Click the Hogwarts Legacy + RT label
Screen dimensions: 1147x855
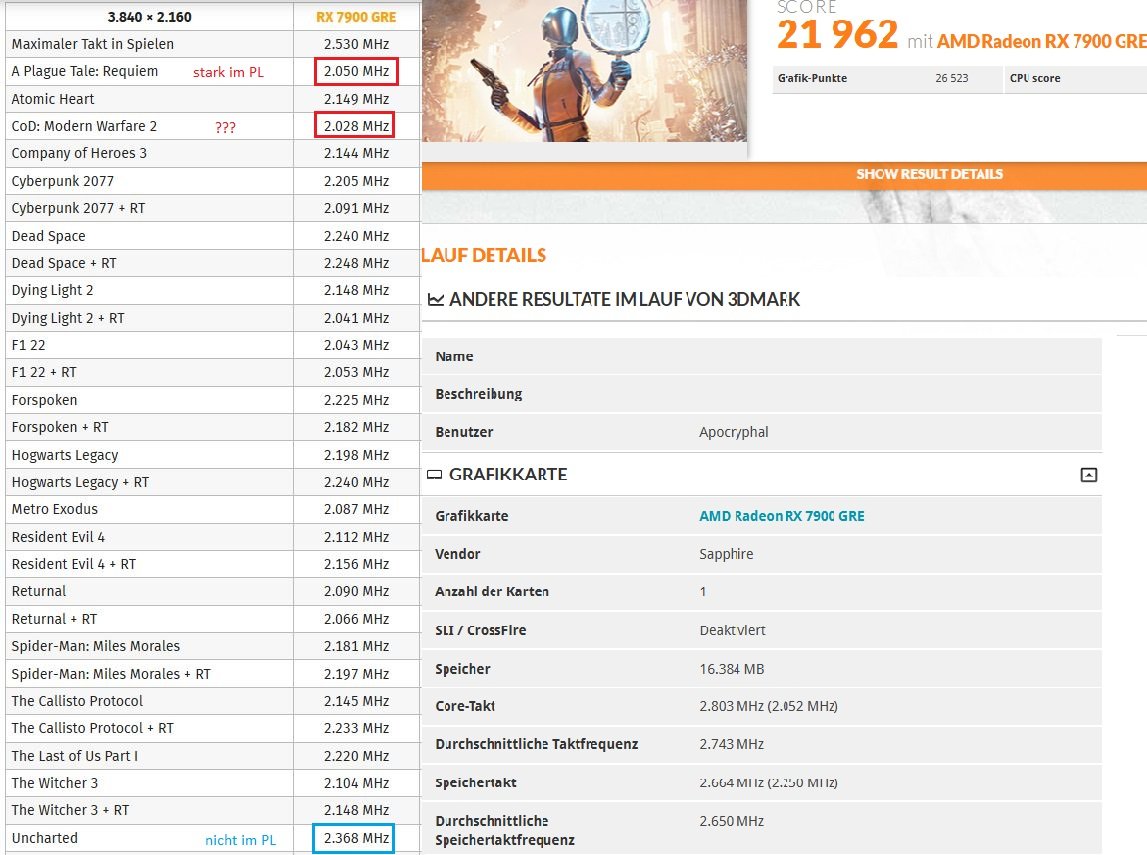click(x=80, y=482)
